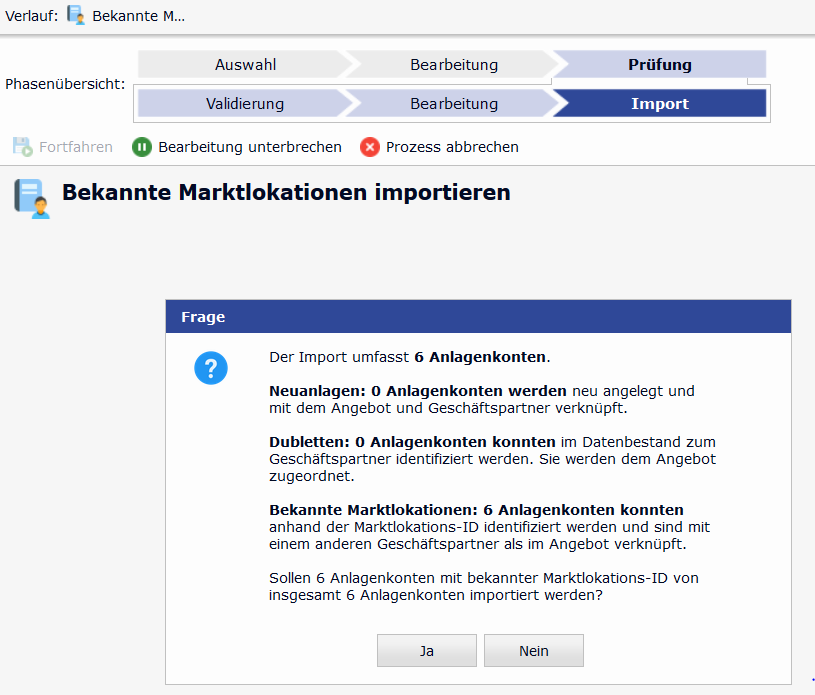Decline the import with Nein
Viewport: 815px width, 695px height.
coord(533,651)
